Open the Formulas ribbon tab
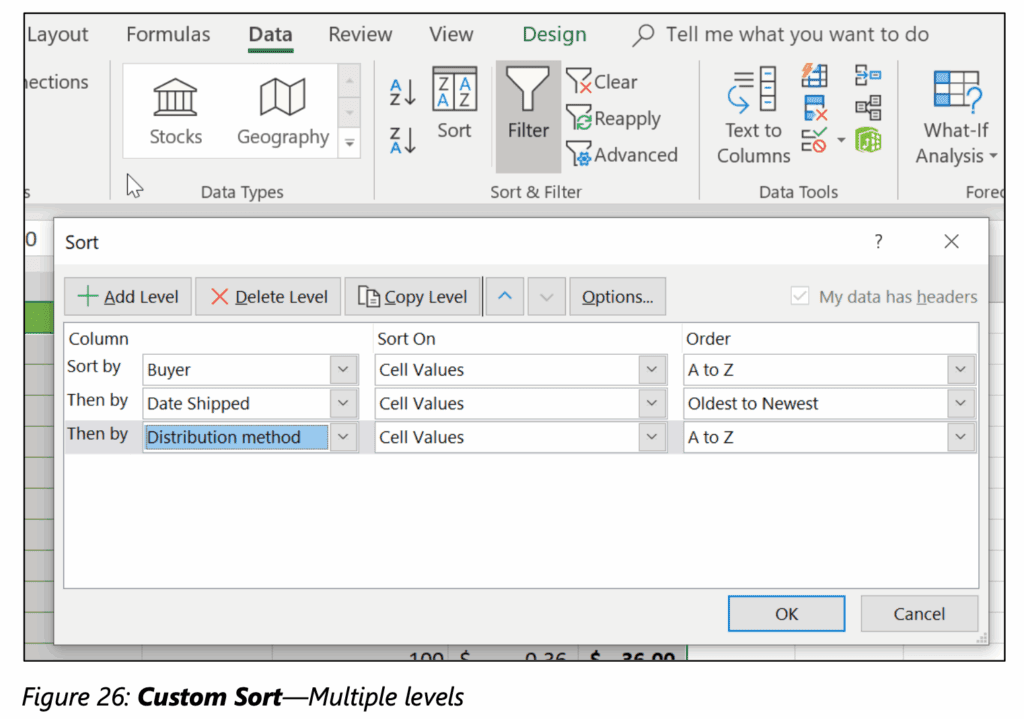Image resolution: width=1024 pixels, height=719 pixels. pyautogui.click(x=167, y=33)
